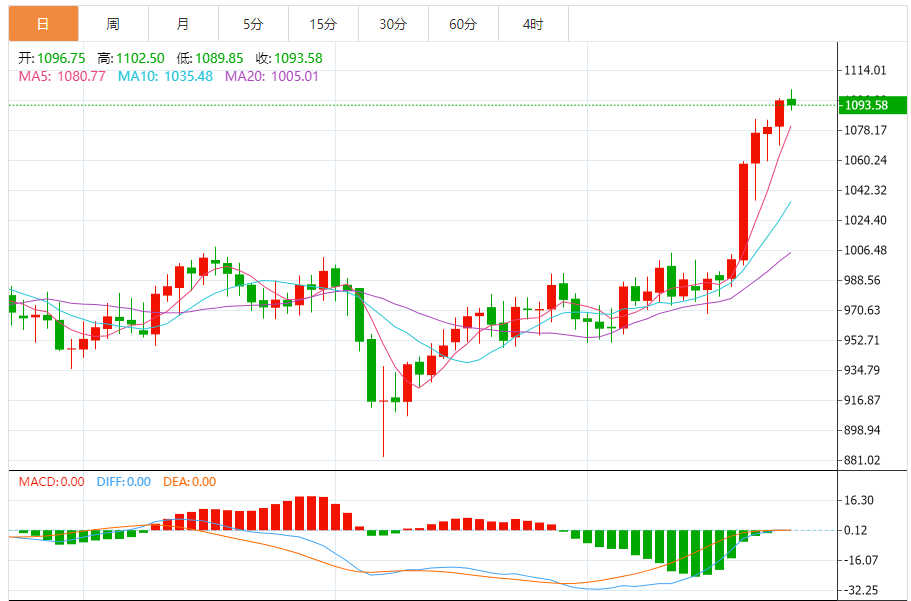The height and width of the screenshot is (601, 911).
Task: Switch to the 月 monthly tab
Action: pos(184,24)
